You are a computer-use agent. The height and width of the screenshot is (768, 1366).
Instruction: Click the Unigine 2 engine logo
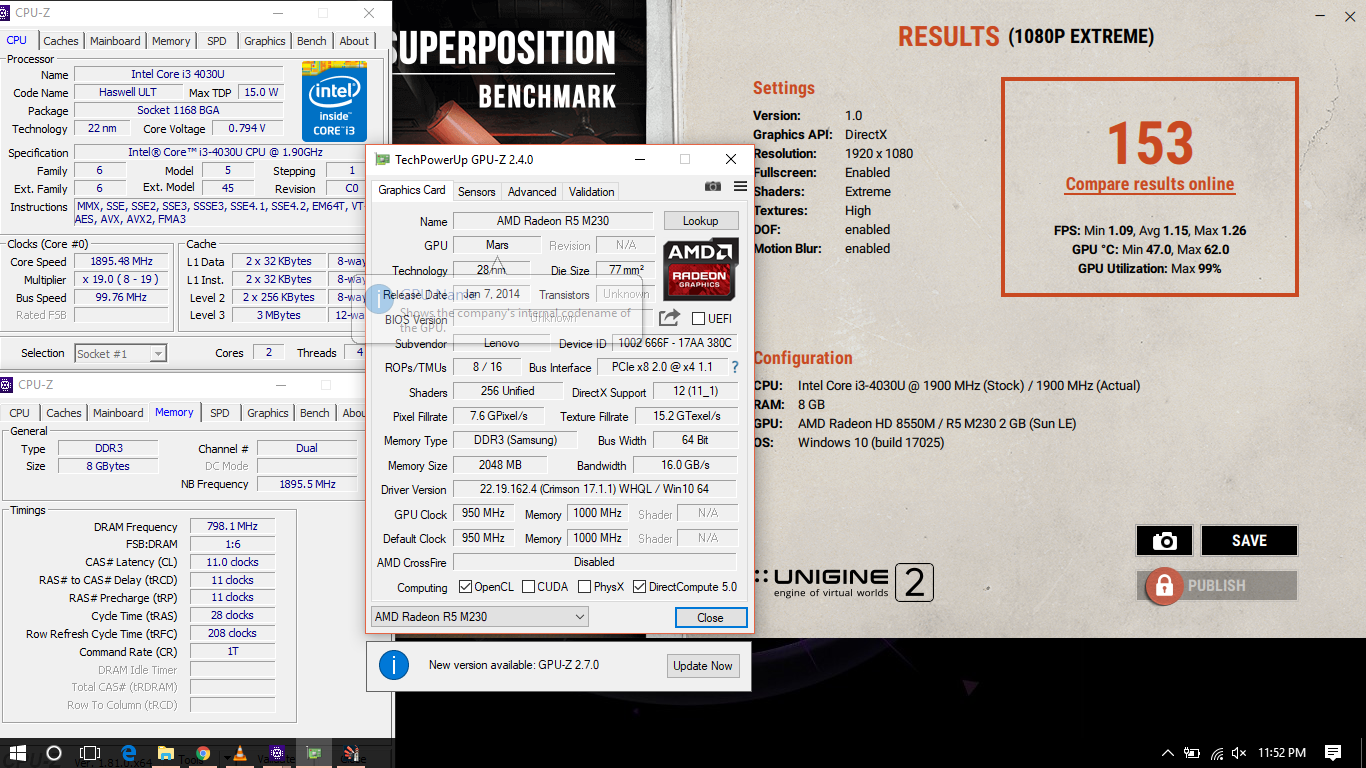844,582
